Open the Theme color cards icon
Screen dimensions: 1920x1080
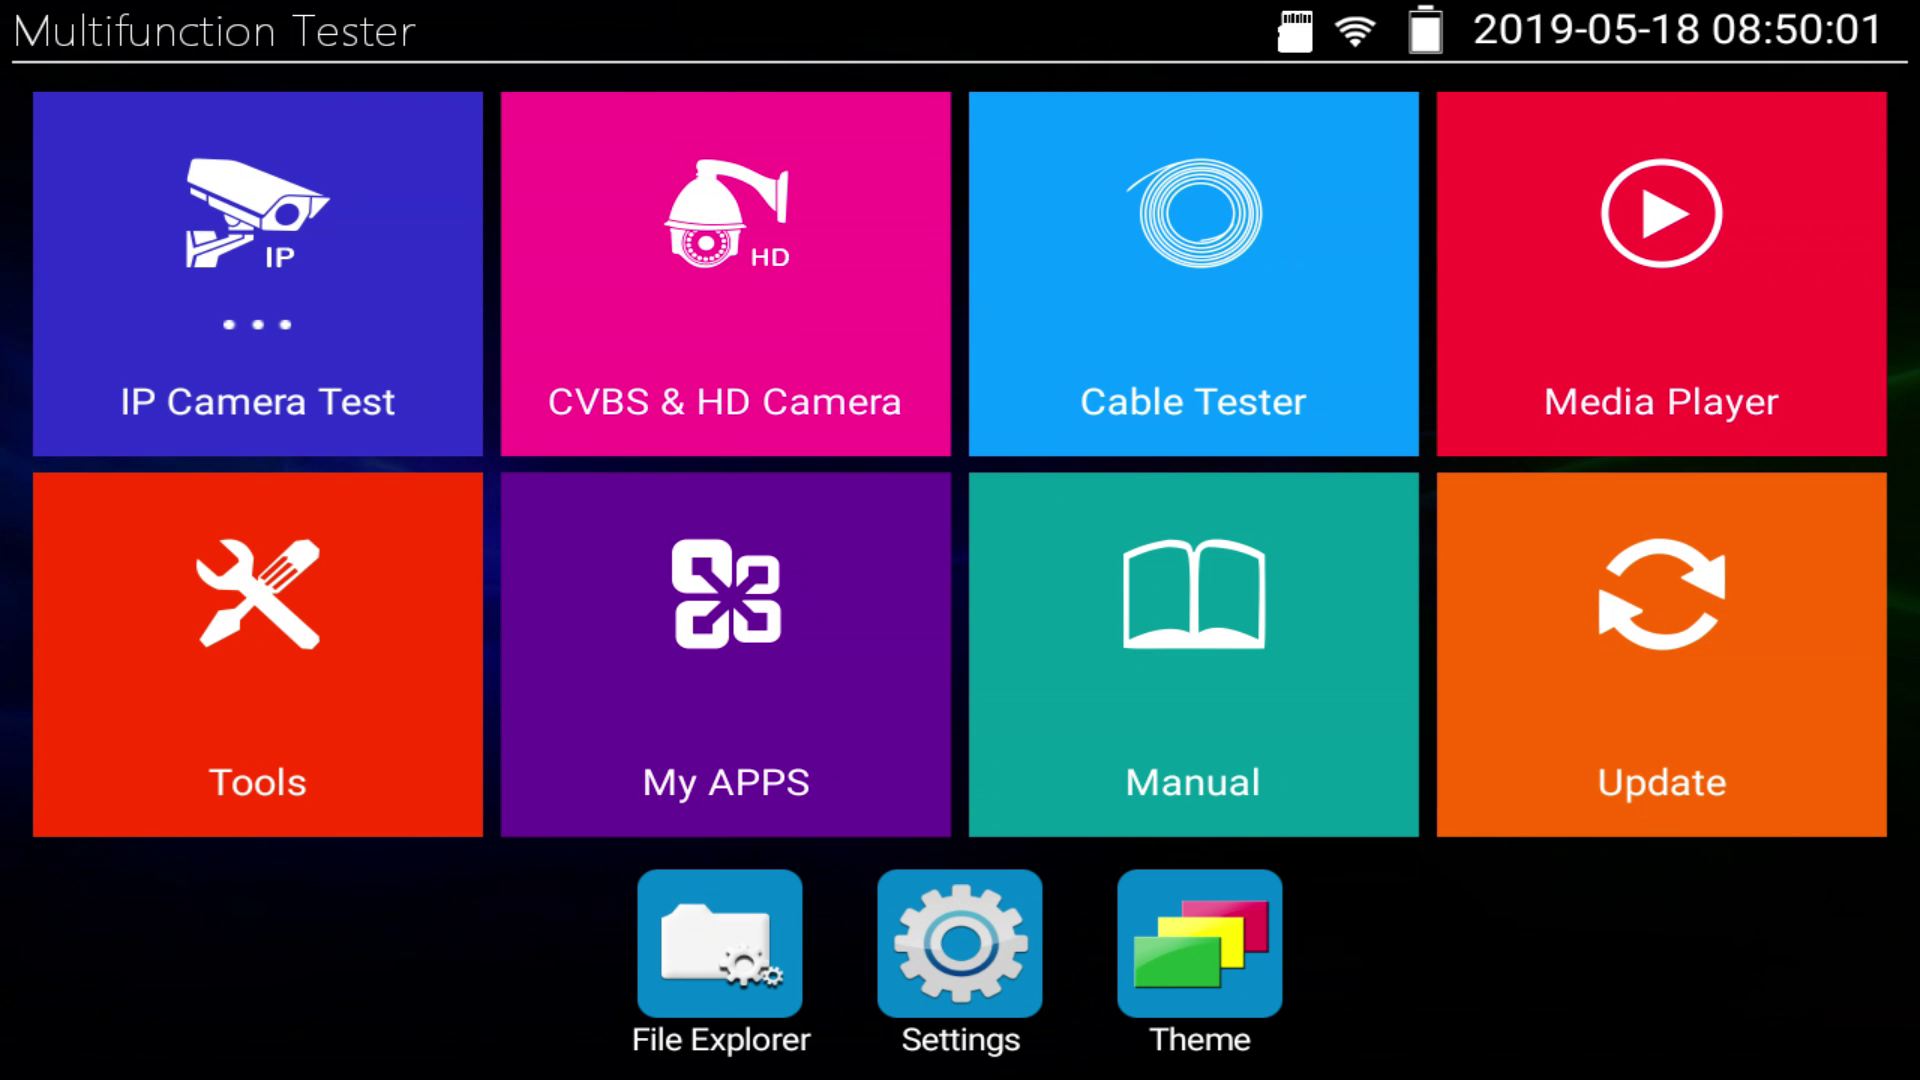[x=1200, y=943]
